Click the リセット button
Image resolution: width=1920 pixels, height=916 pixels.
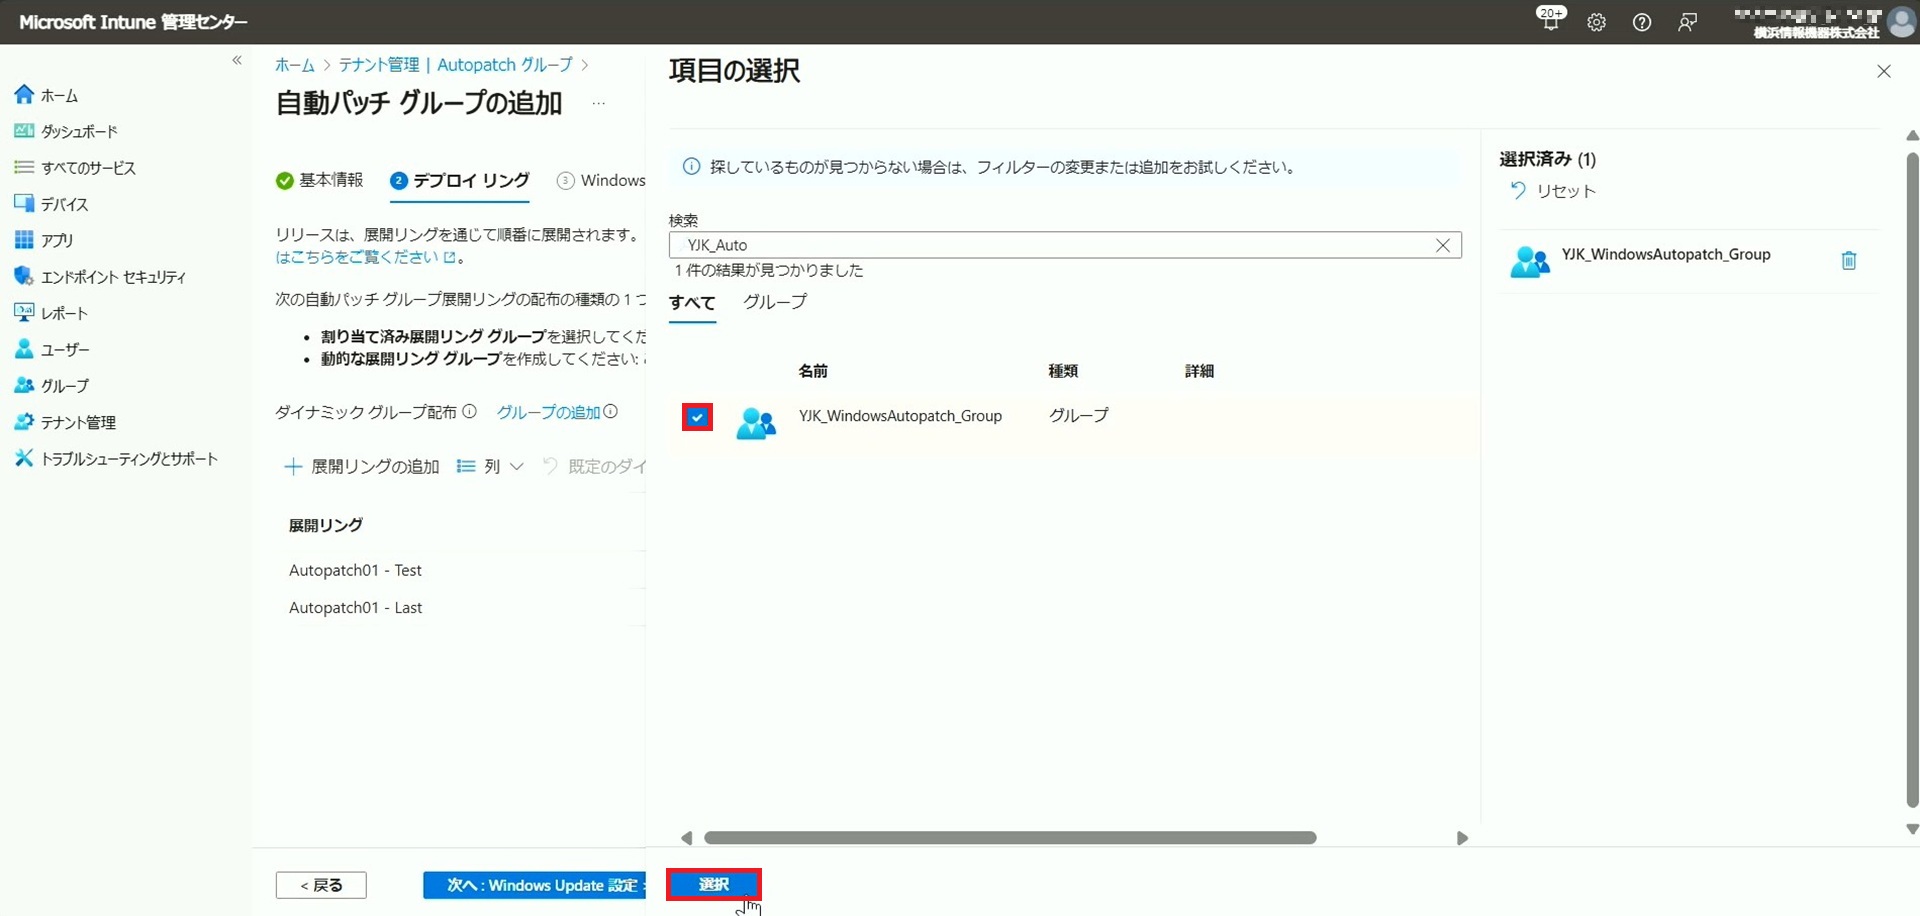pyautogui.click(x=1552, y=191)
